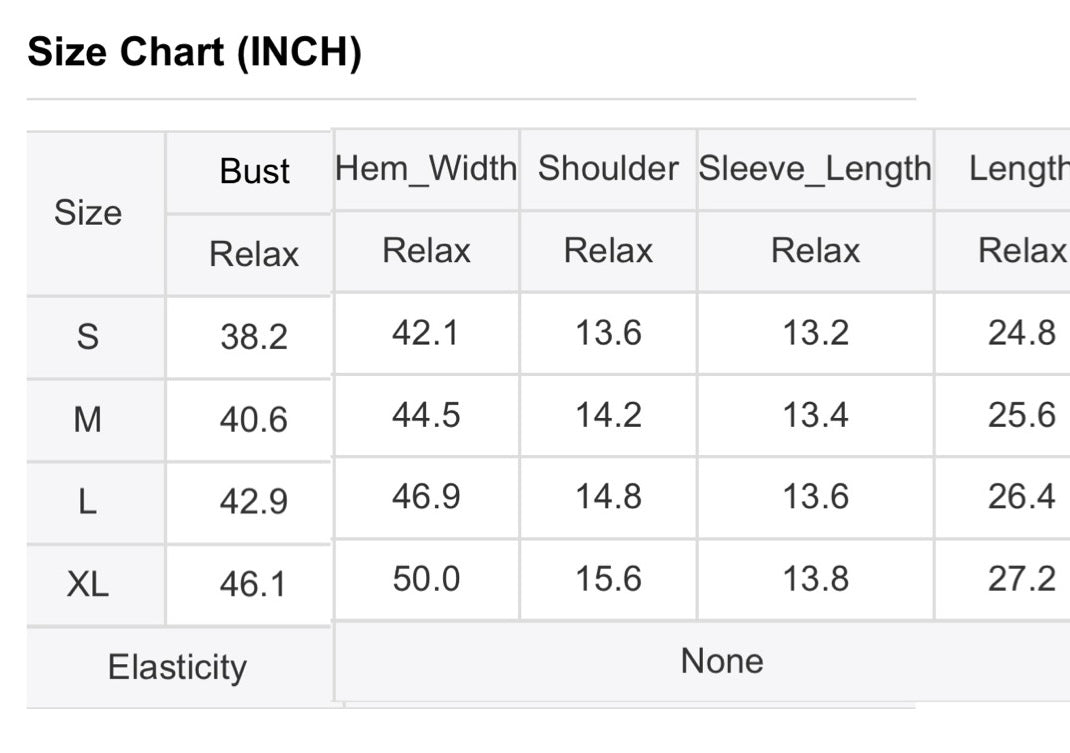This screenshot has width=1070, height=753.
Task: Select the 44.5 hem width value
Action: click(426, 415)
